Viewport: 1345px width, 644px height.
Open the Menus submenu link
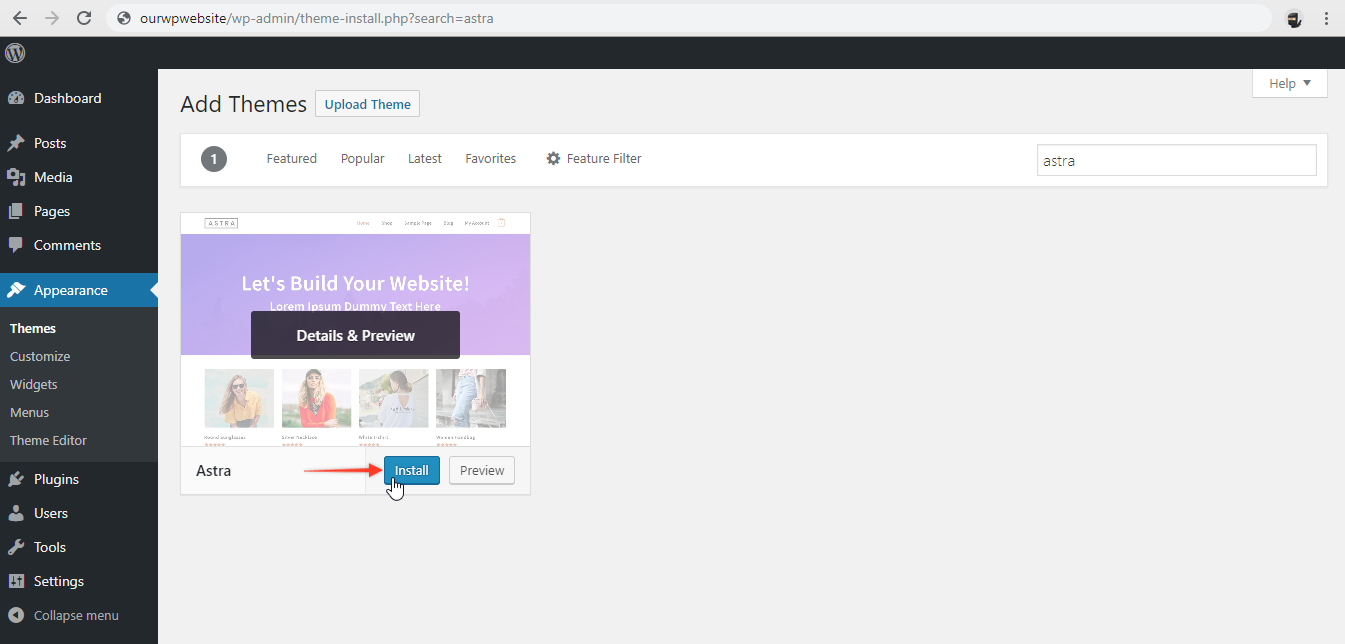29,412
